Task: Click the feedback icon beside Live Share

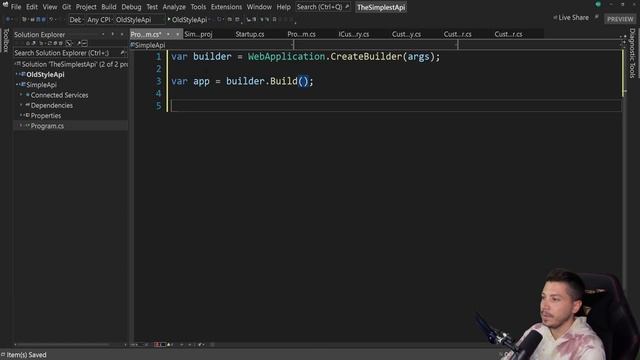Action: coord(596,17)
